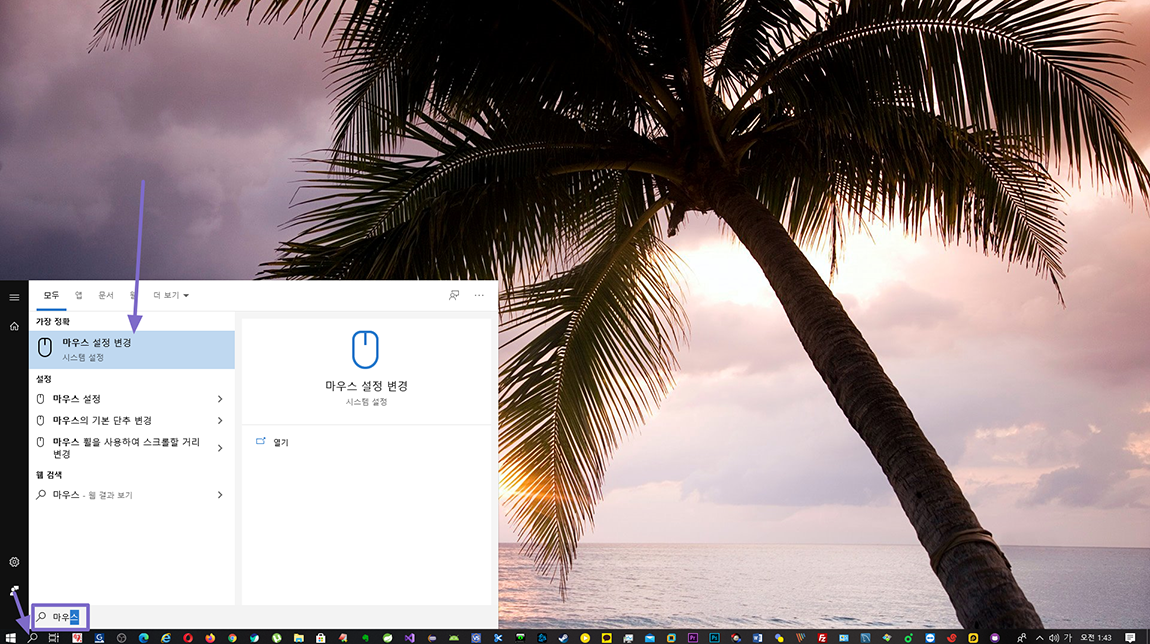This screenshot has height=644, width=1150.
Task: Launch Microsoft Edge from the taskbar
Action: (144, 637)
